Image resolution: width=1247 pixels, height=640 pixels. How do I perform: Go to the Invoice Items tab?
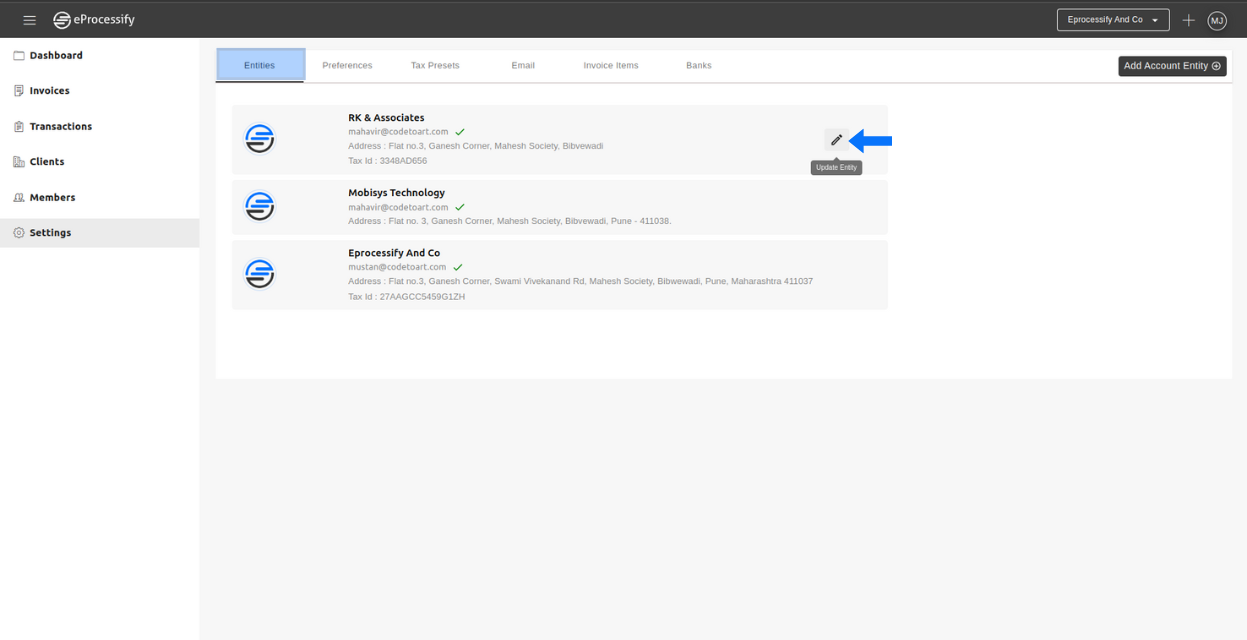(x=611, y=65)
